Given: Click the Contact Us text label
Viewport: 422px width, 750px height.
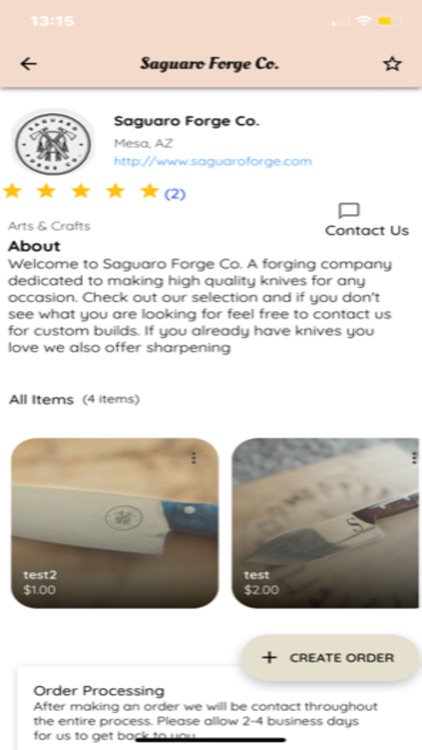Looking at the screenshot, I should (x=367, y=231).
